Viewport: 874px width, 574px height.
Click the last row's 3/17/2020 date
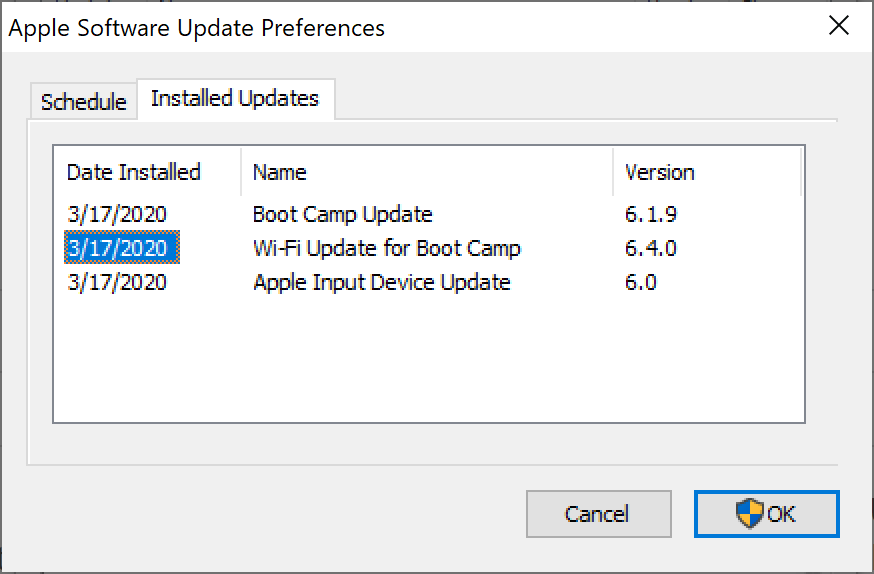pos(116,282)
